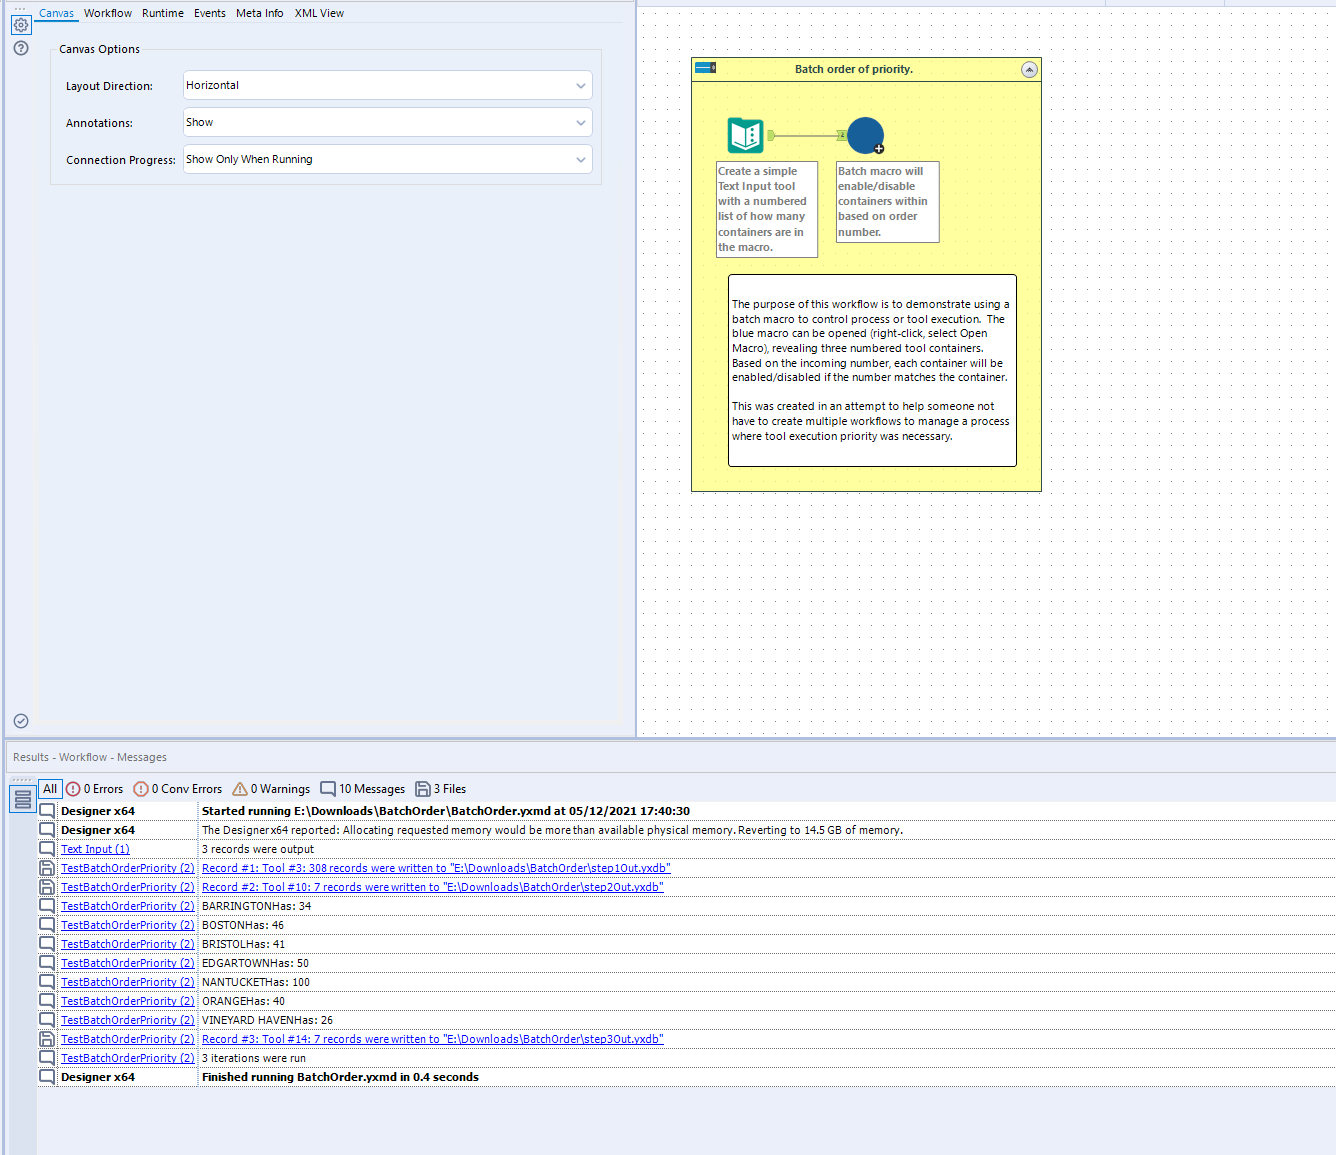The image size is (1336, 1155).
Task: Filter results by the 0 Errors icon
Action: pyautogui.click(x=94, y=788)
